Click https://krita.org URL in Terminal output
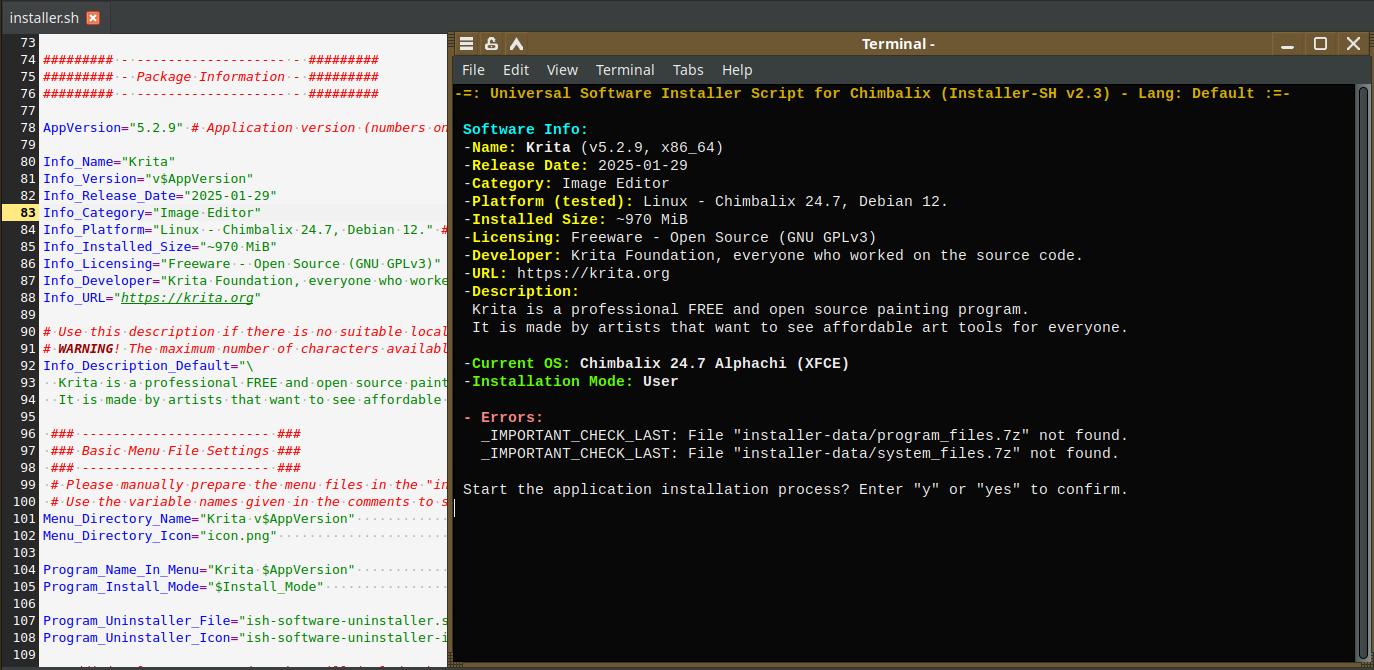The height and width of the screenshot is (670, 1374). click(x=593, y=273)
